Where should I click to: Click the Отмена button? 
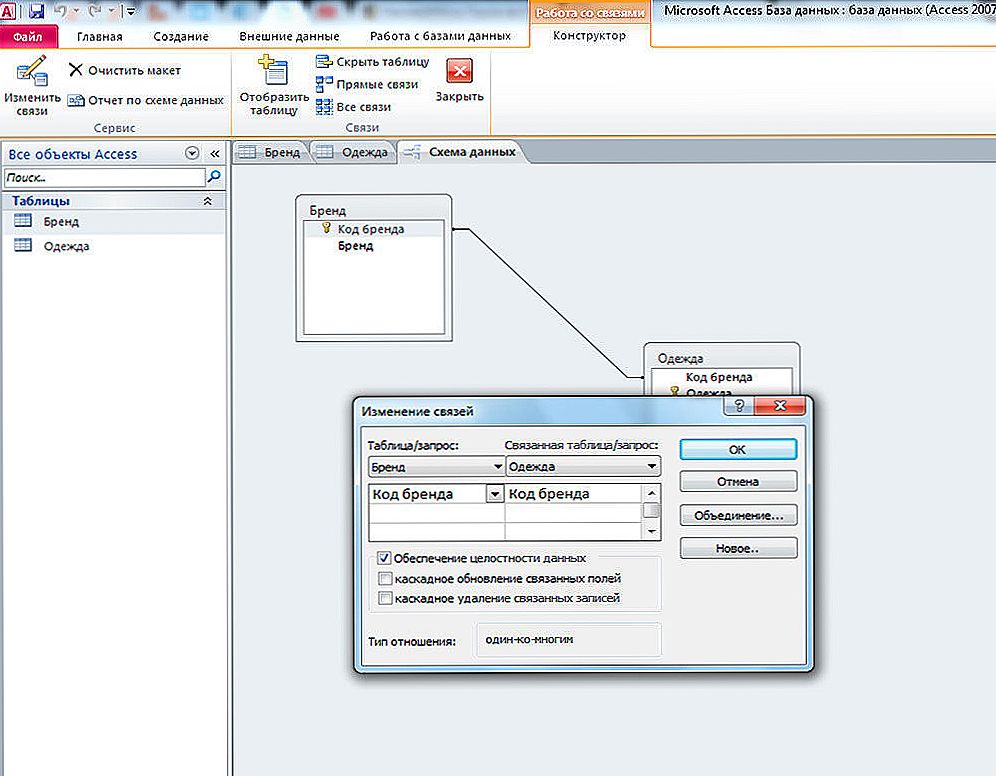coord(738,482)
